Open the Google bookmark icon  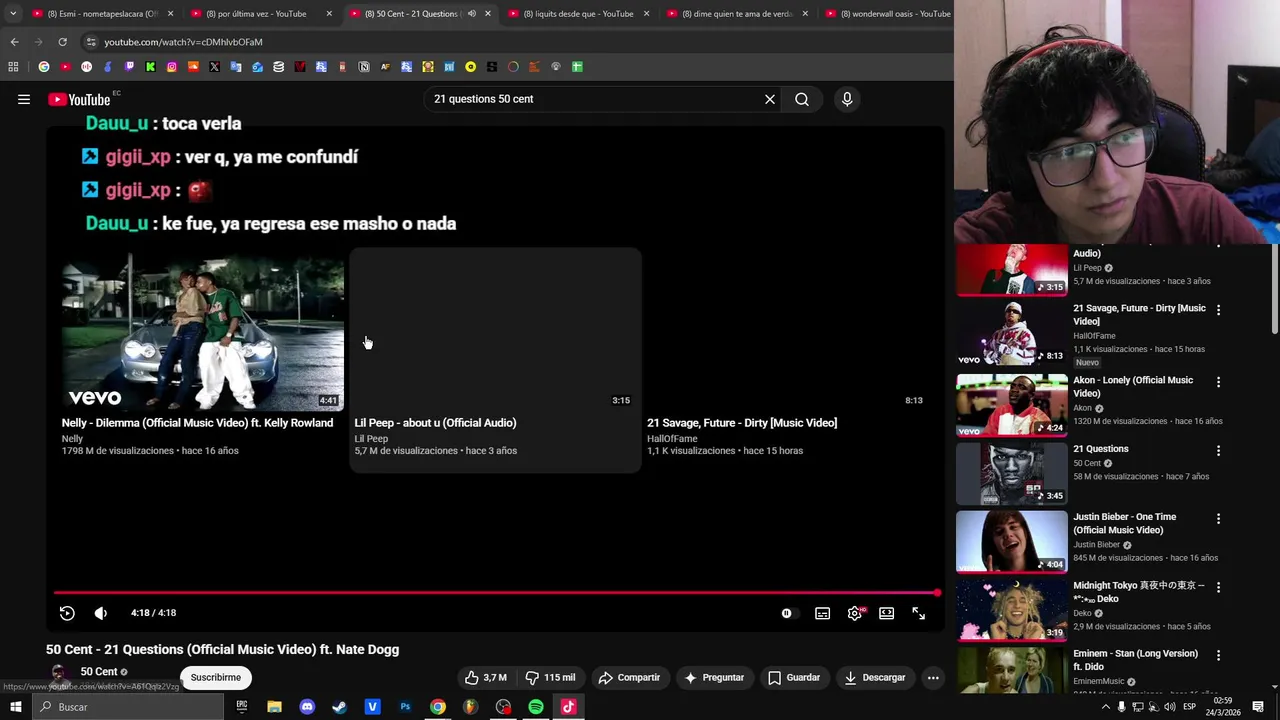click(44, 67)
